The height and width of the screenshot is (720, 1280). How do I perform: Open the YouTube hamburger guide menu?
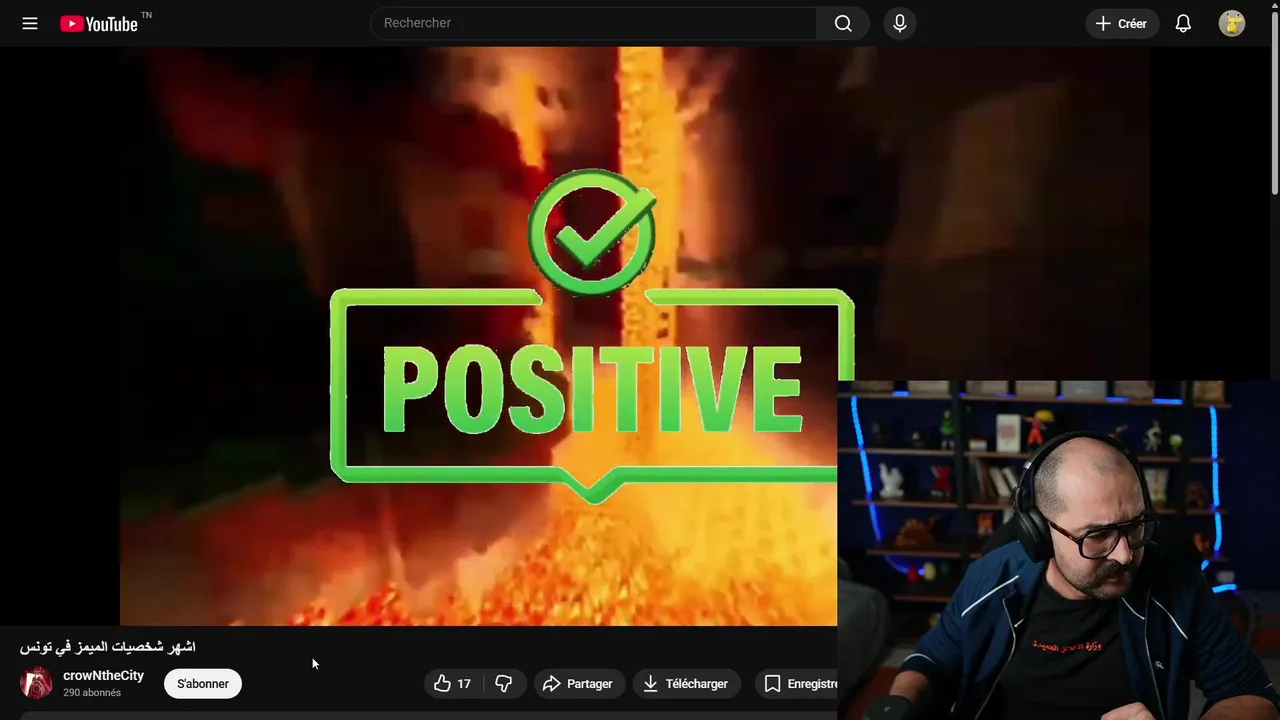[x=30, y=23]
